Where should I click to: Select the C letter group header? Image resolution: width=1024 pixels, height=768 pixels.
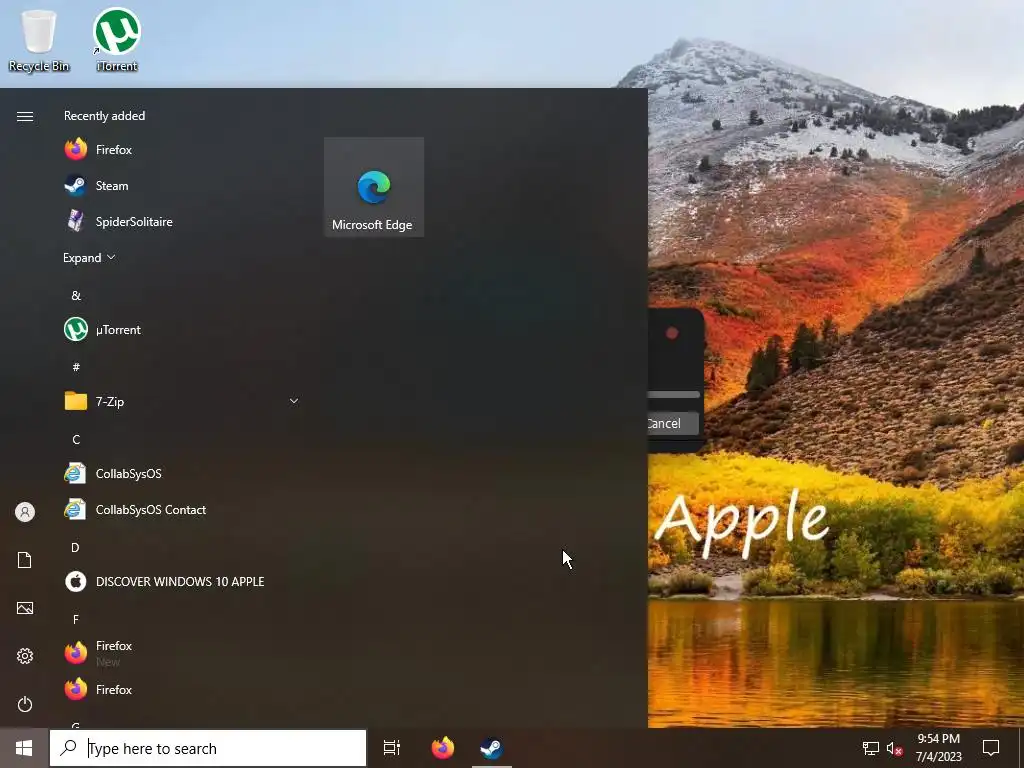(76, 440)
